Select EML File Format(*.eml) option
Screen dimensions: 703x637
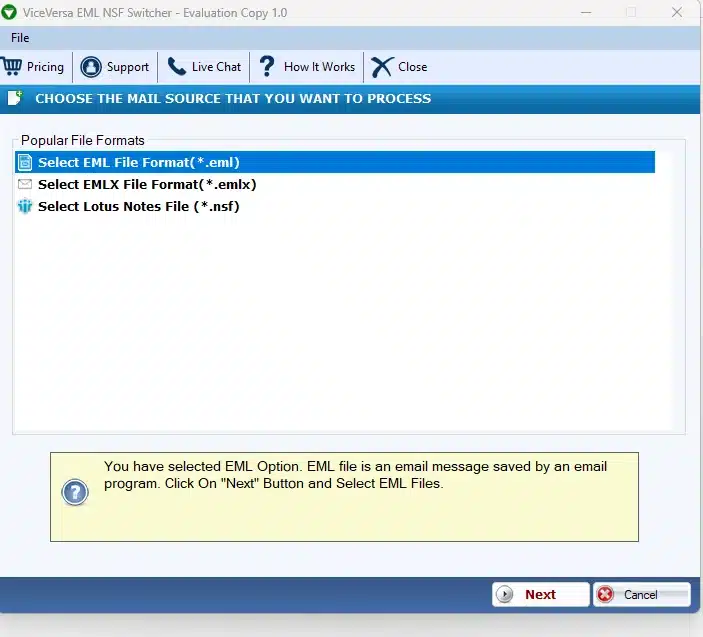click(x=138, y=162)
